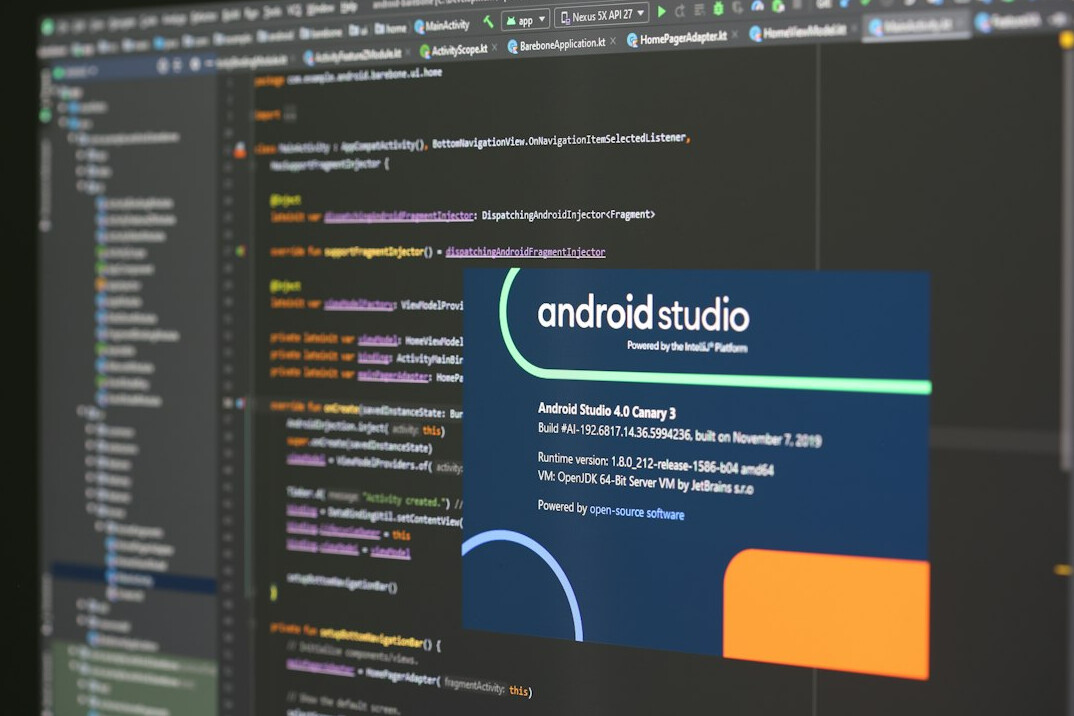Click the Kotlin icon on HomePagerAdapter.kt tab
The width and height of the screenshot is (1074, 716).
tap(632, 40)
